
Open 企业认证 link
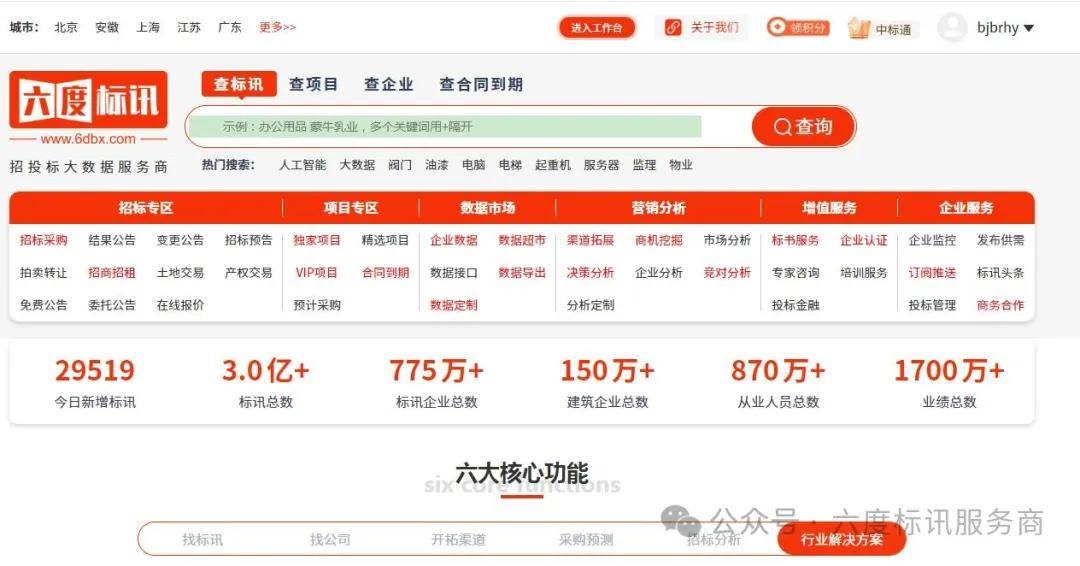pyautogui.click(x=864, y=240)
